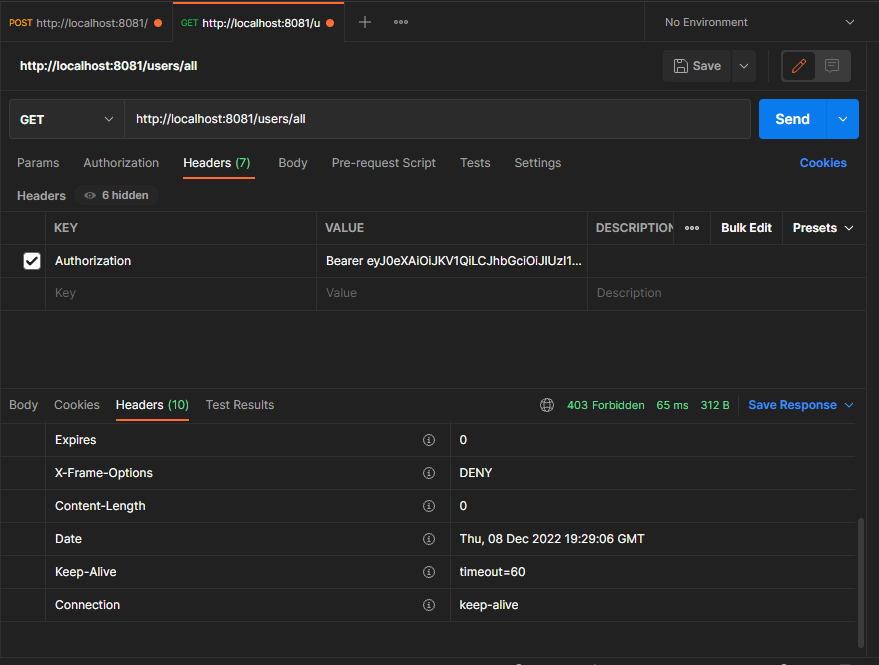Click the three-dot tab options icon
879x665 pixels.
pos(400,21)
